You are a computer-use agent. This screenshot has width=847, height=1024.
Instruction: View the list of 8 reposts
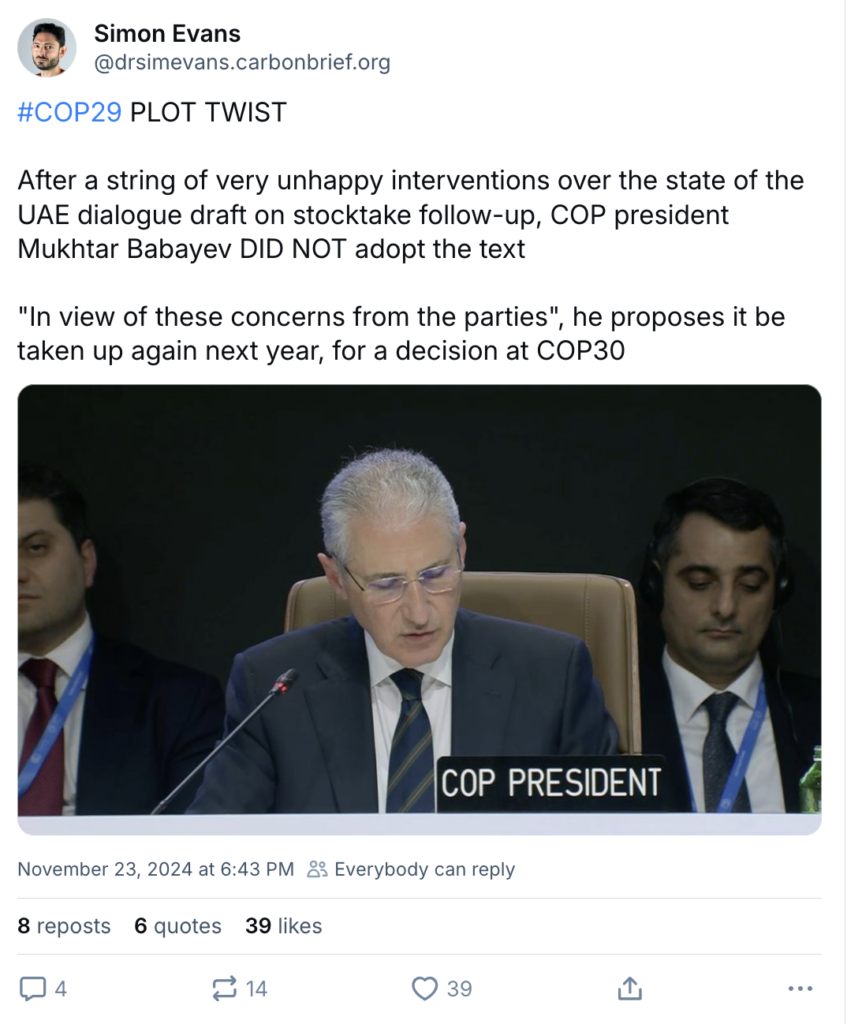(63, 926)
